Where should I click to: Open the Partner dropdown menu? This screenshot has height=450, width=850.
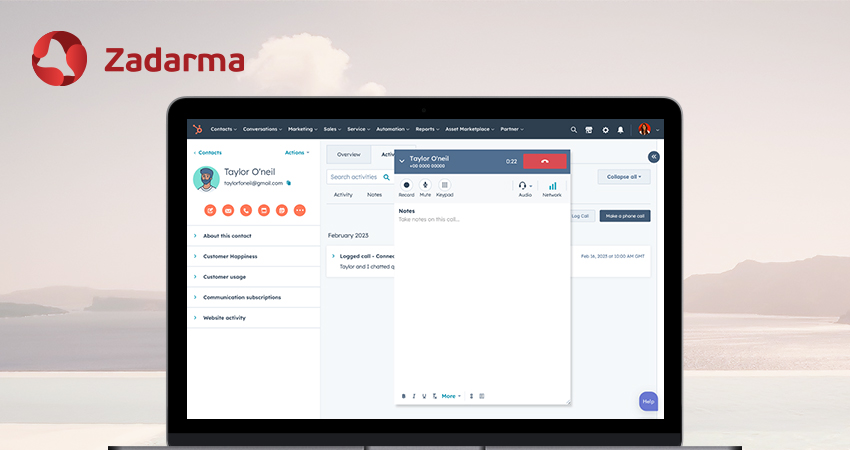tap(512, 129)
